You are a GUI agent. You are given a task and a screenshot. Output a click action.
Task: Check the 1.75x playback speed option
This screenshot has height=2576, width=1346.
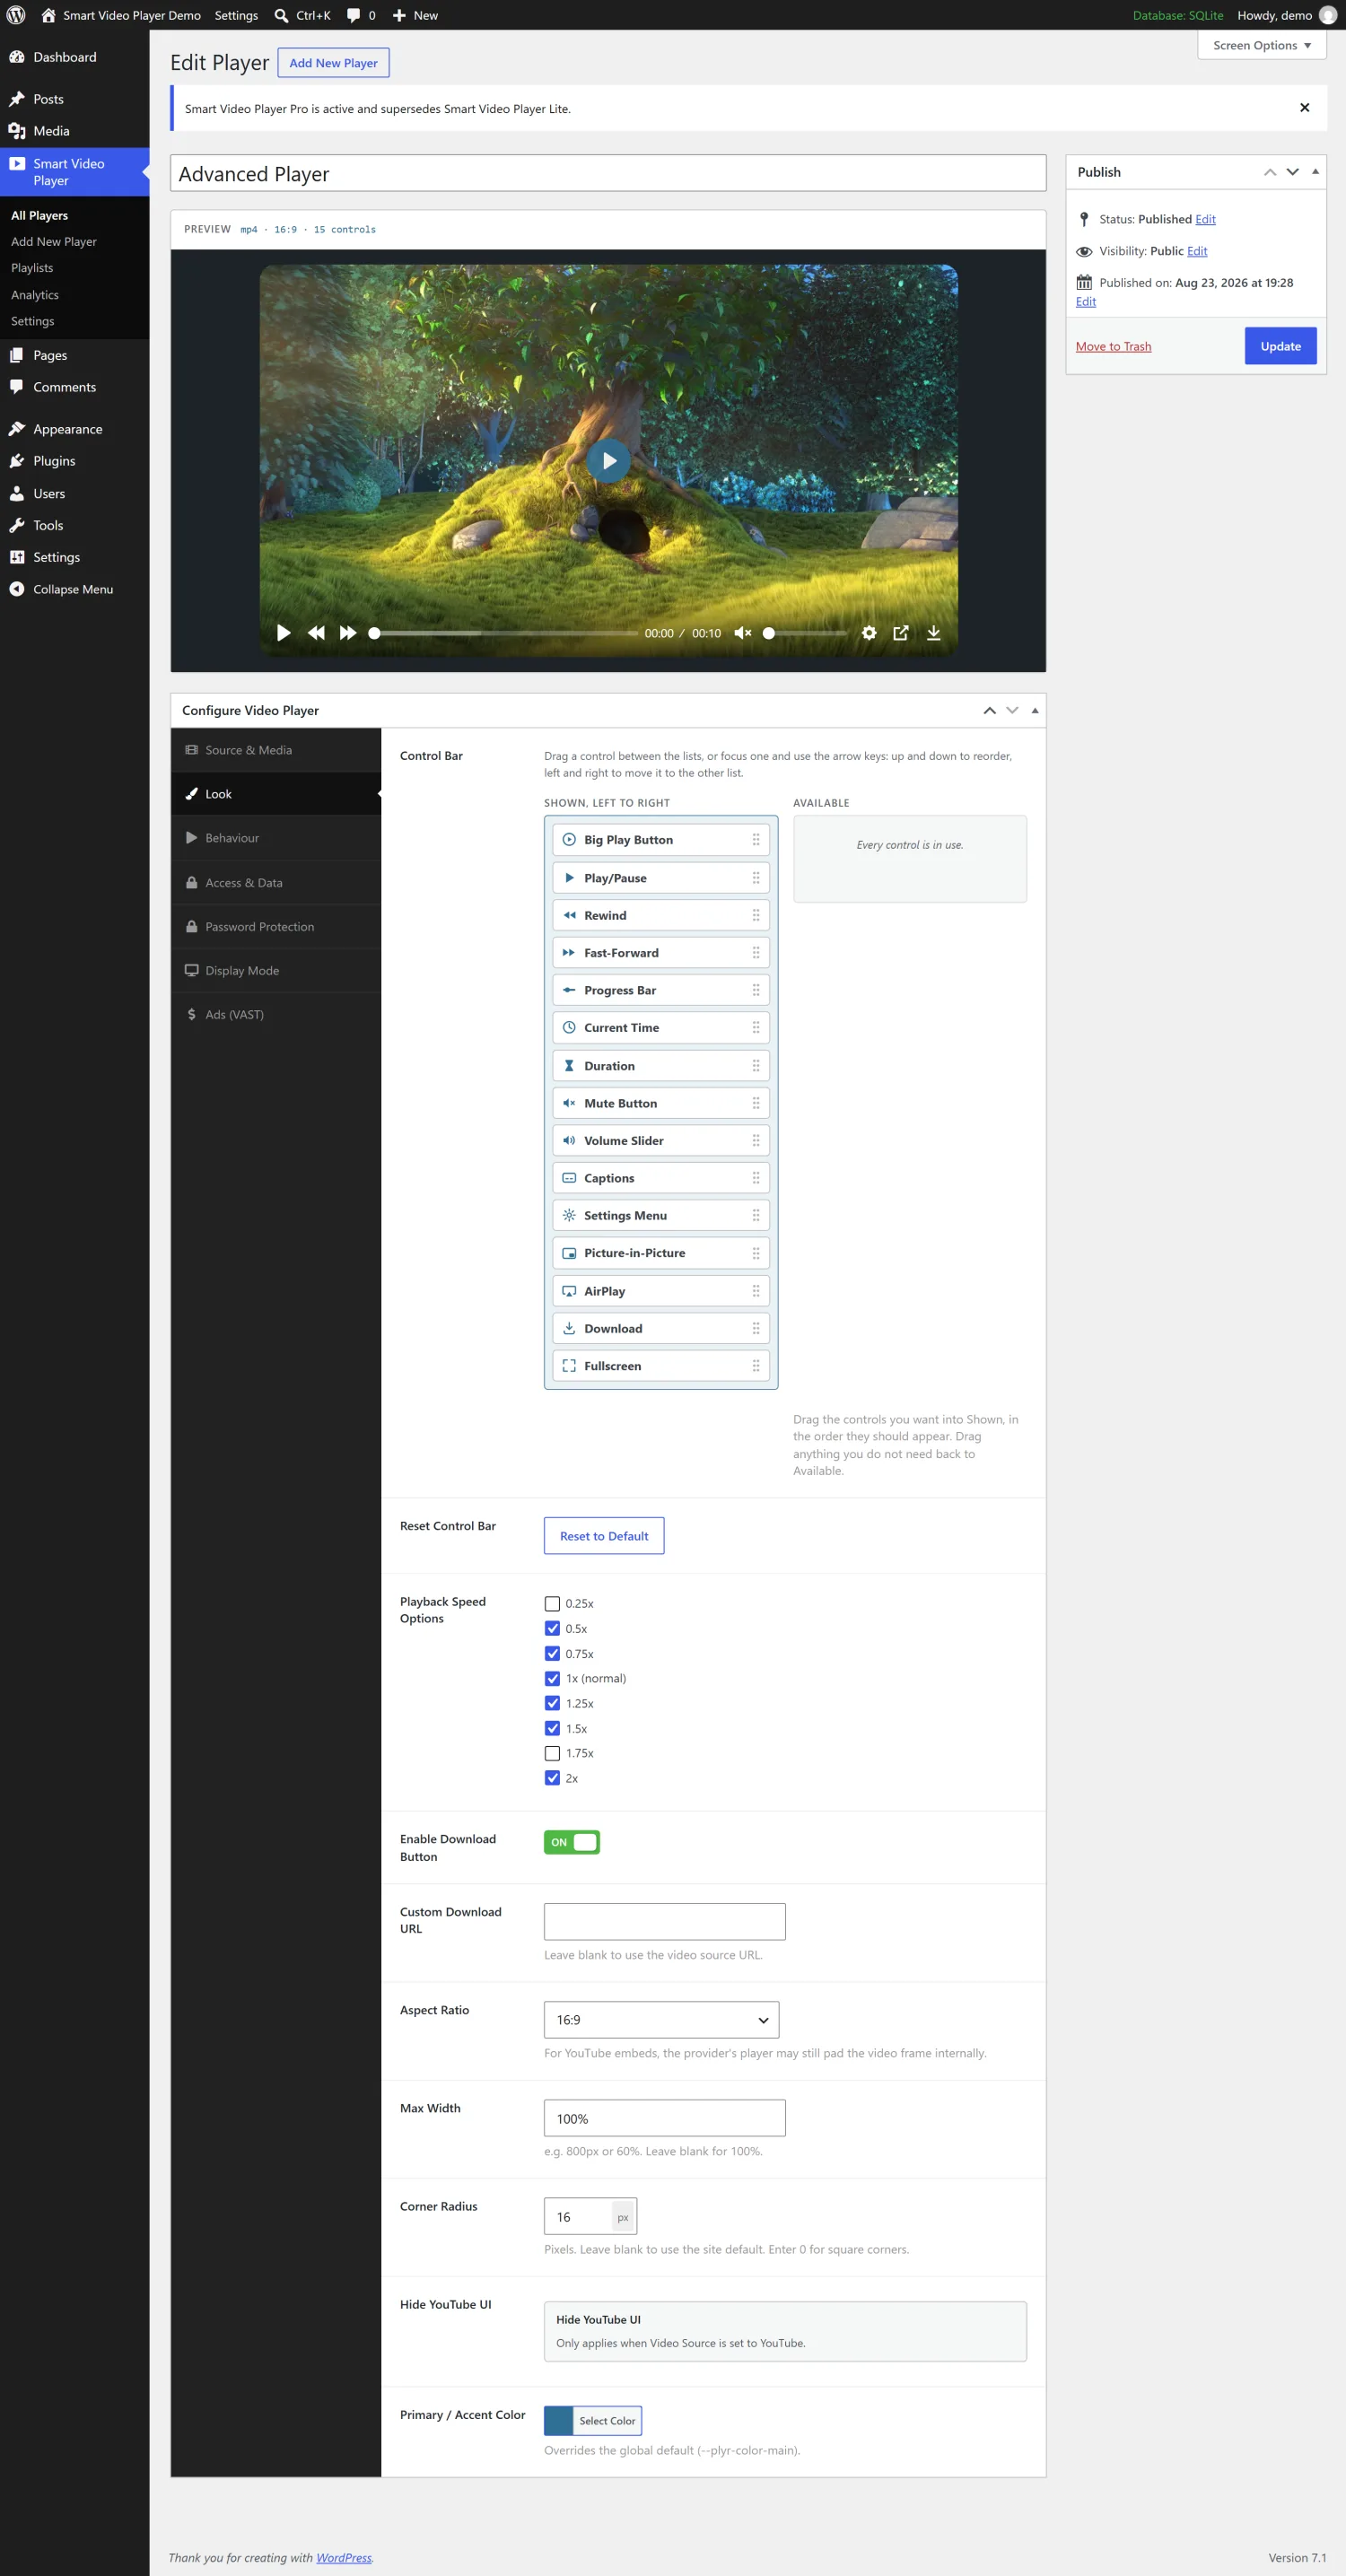tap(552, 1754)
